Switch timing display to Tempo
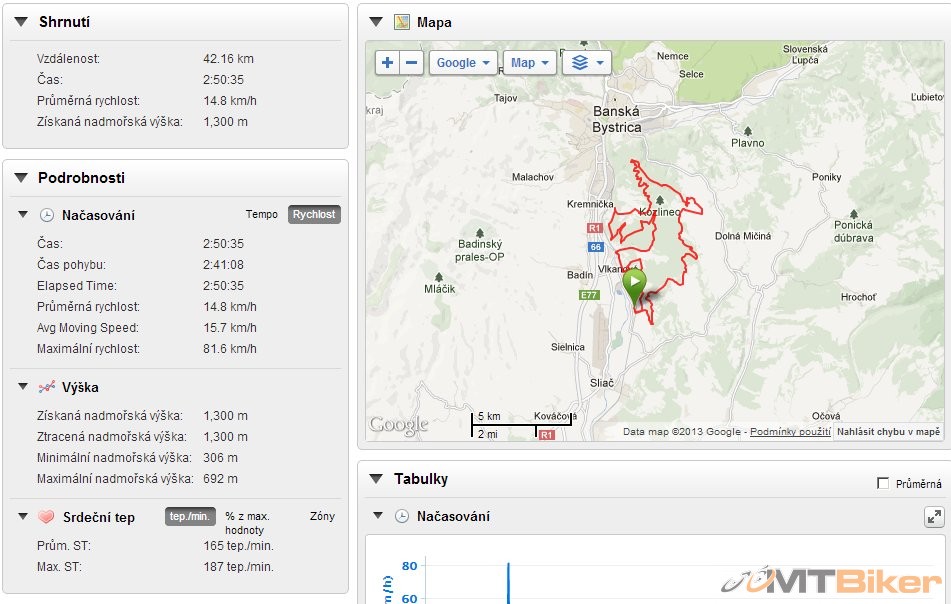951x604 pixels. pyautogui.click(x=262, y=215)
